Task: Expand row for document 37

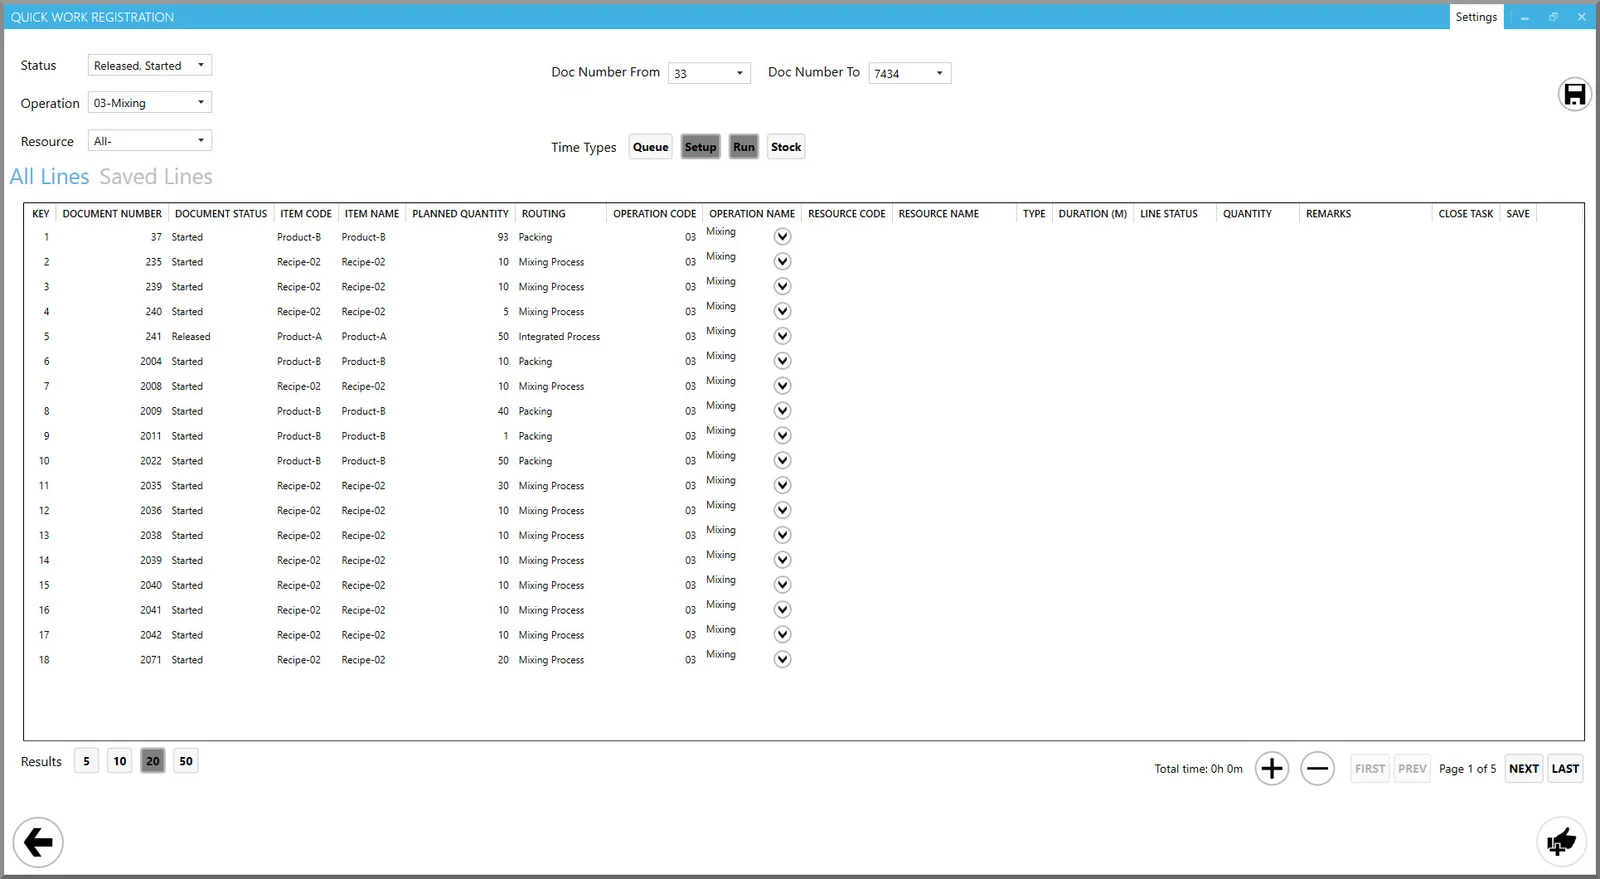Action: (783, 237)
